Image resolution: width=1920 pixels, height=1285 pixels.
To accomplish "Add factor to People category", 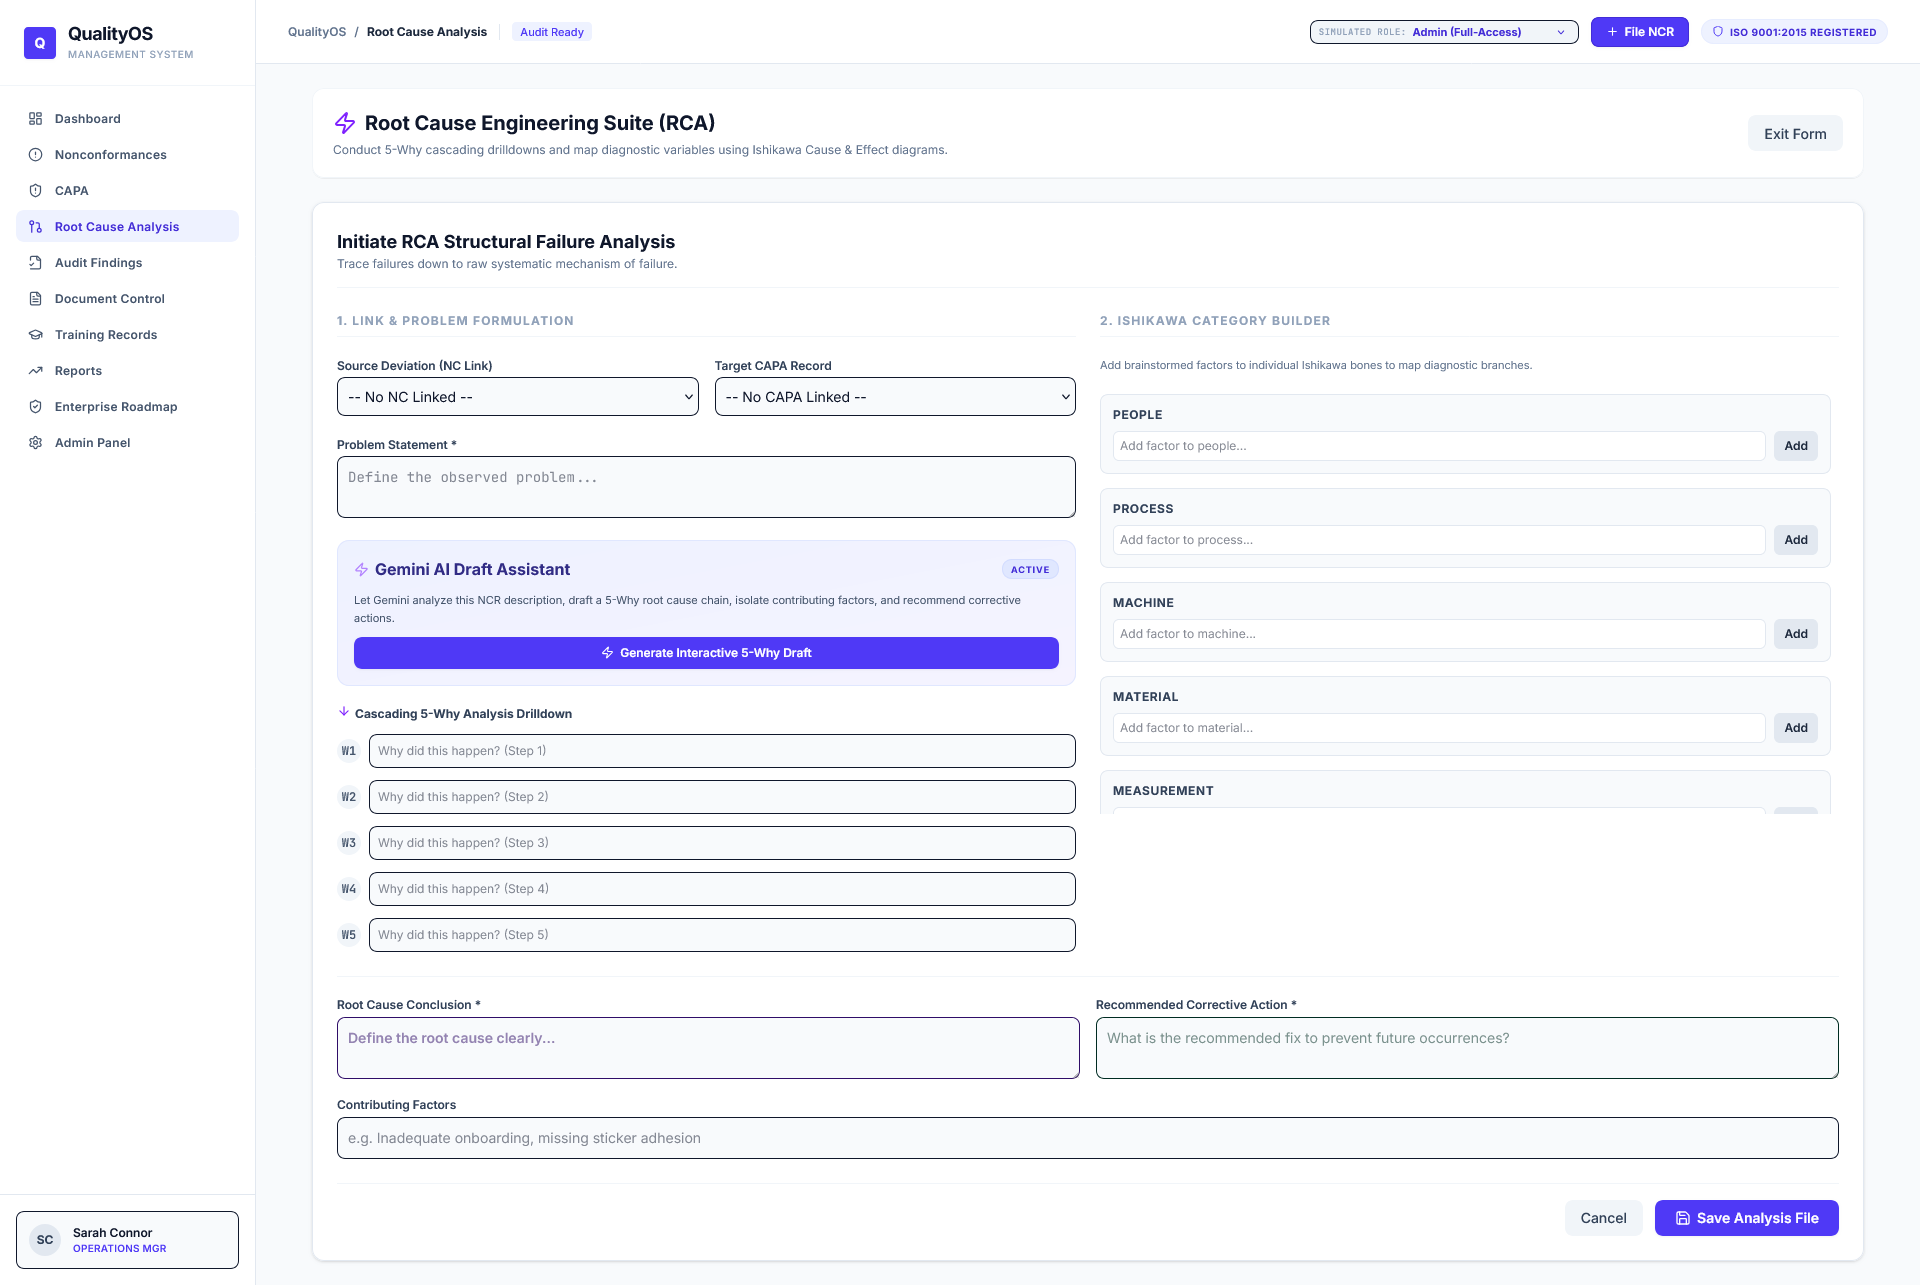I will [x=1796, y=446].
